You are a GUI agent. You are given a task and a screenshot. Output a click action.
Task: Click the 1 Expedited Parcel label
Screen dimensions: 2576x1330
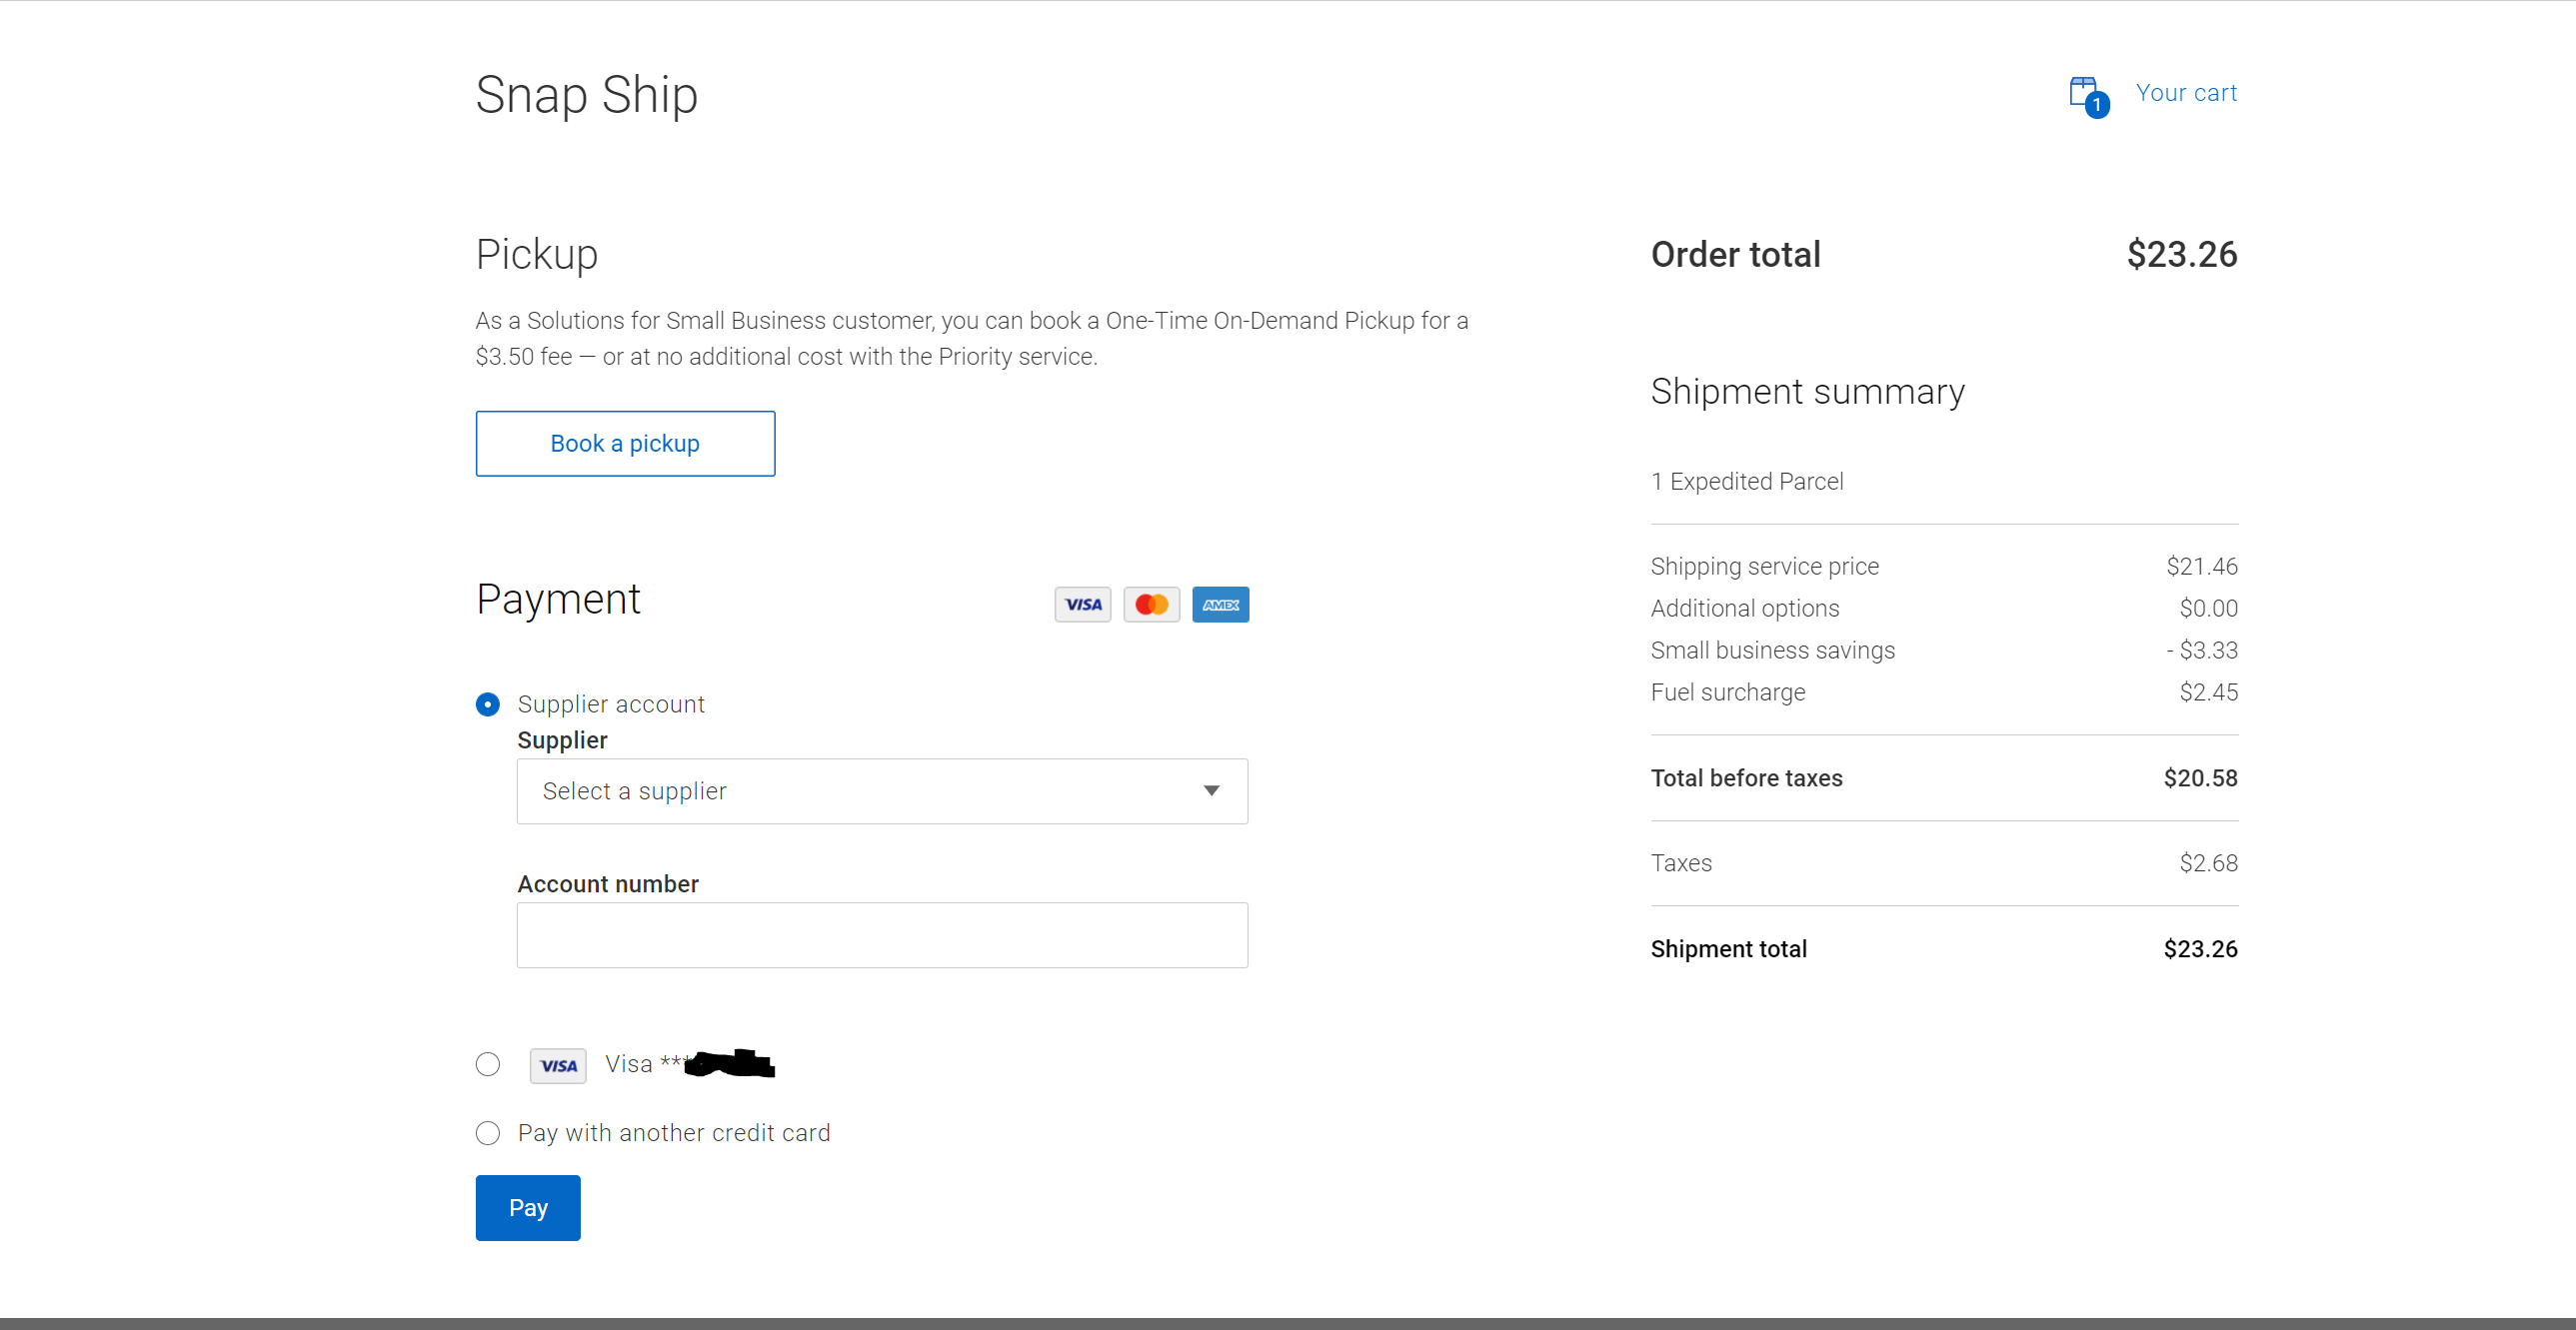1746,481
